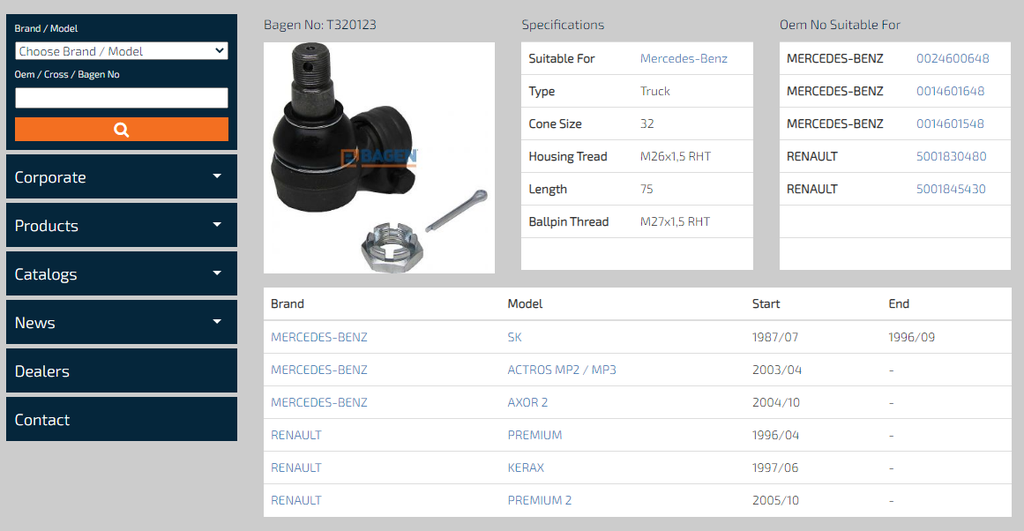
Task: Expand the Corporate menu arrow
Action: click(217, 176)
